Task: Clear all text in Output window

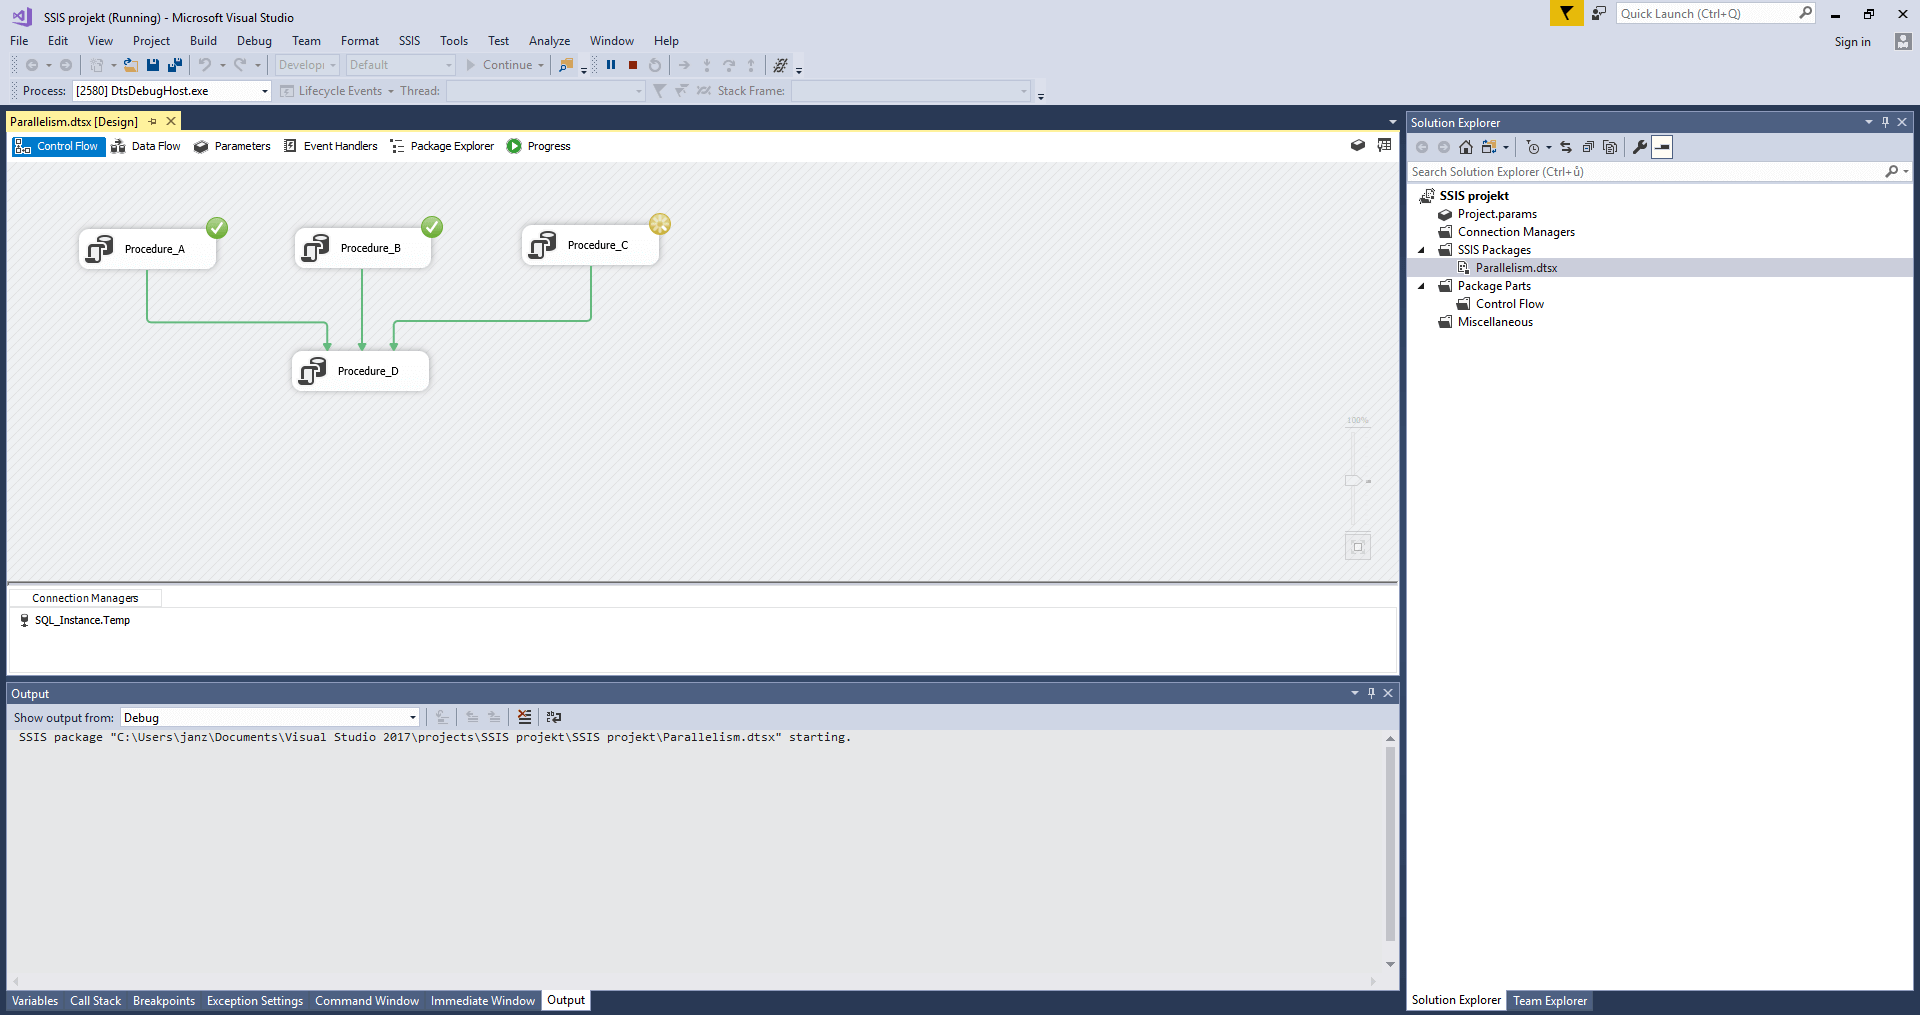Action: point(525,717)
